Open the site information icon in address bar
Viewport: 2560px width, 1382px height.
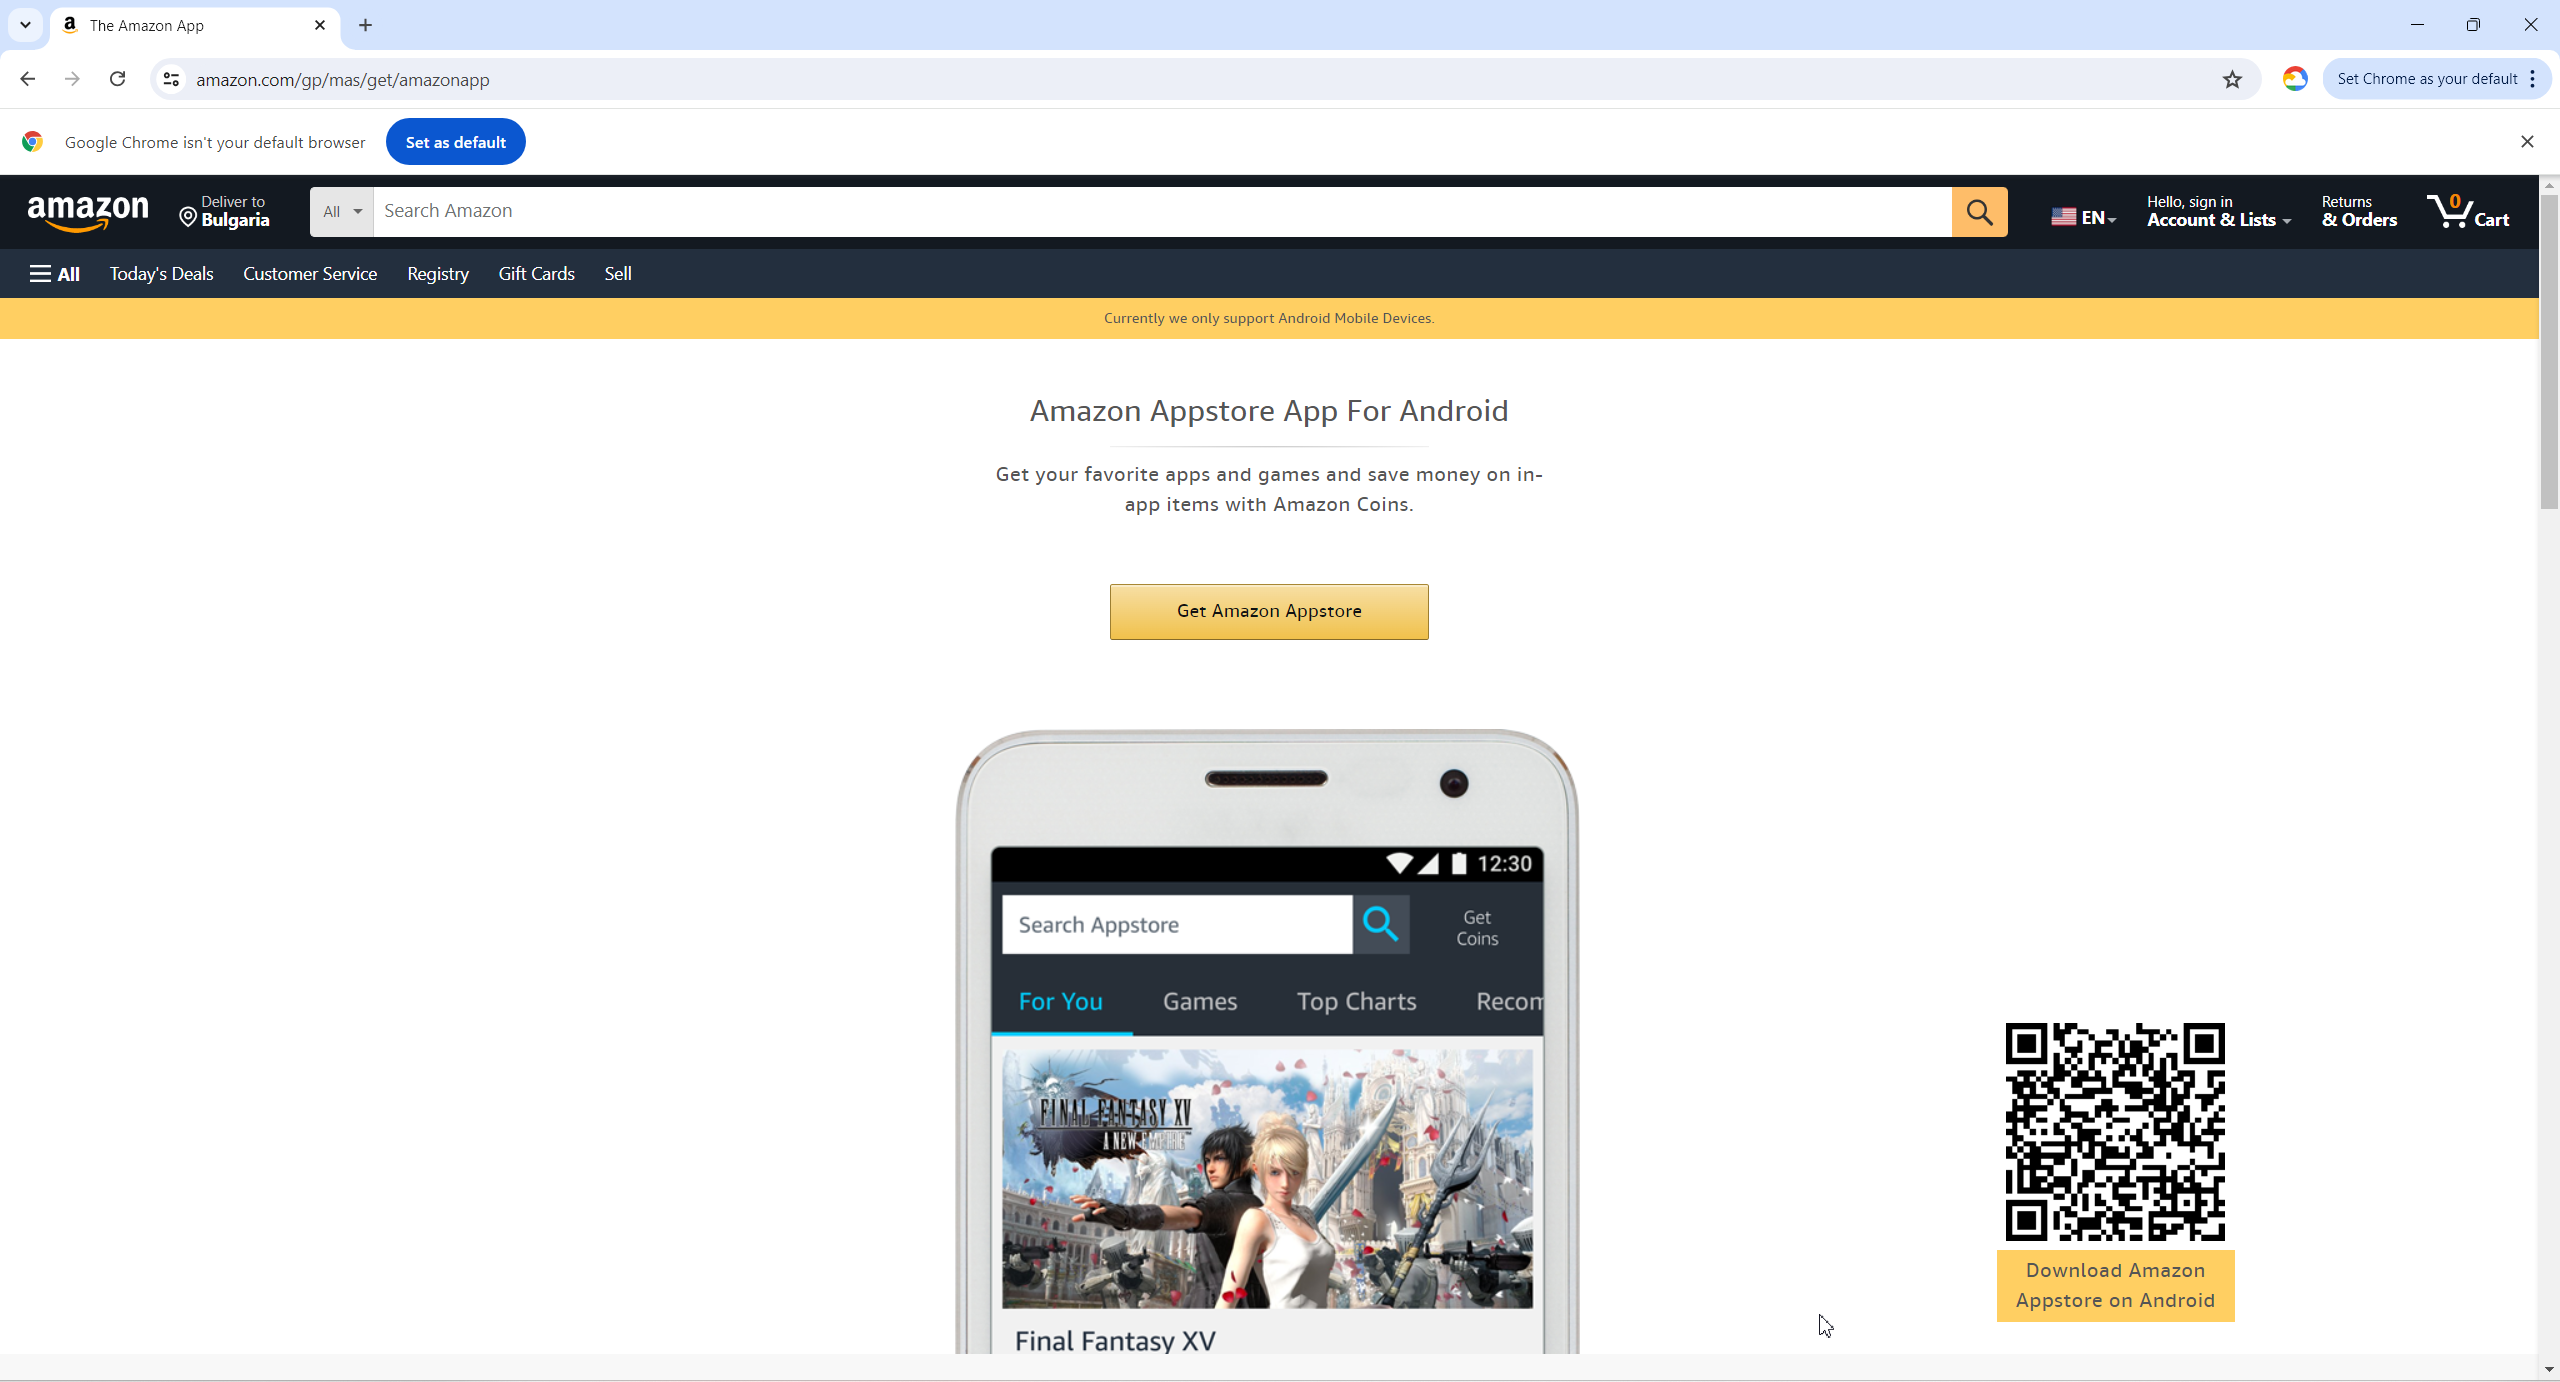[171, 79]
